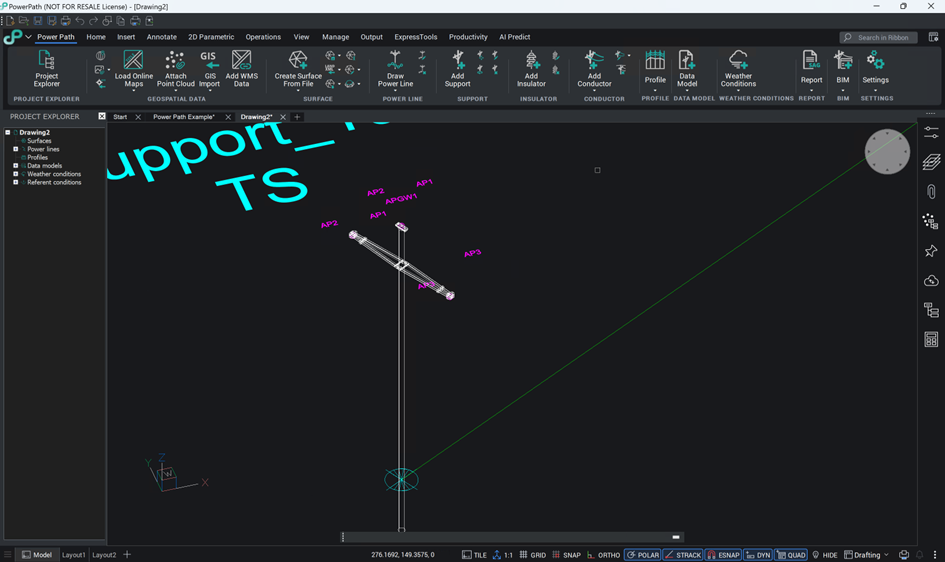Open dropdown arrow under Weather Conditions

(x=738, y=91)
